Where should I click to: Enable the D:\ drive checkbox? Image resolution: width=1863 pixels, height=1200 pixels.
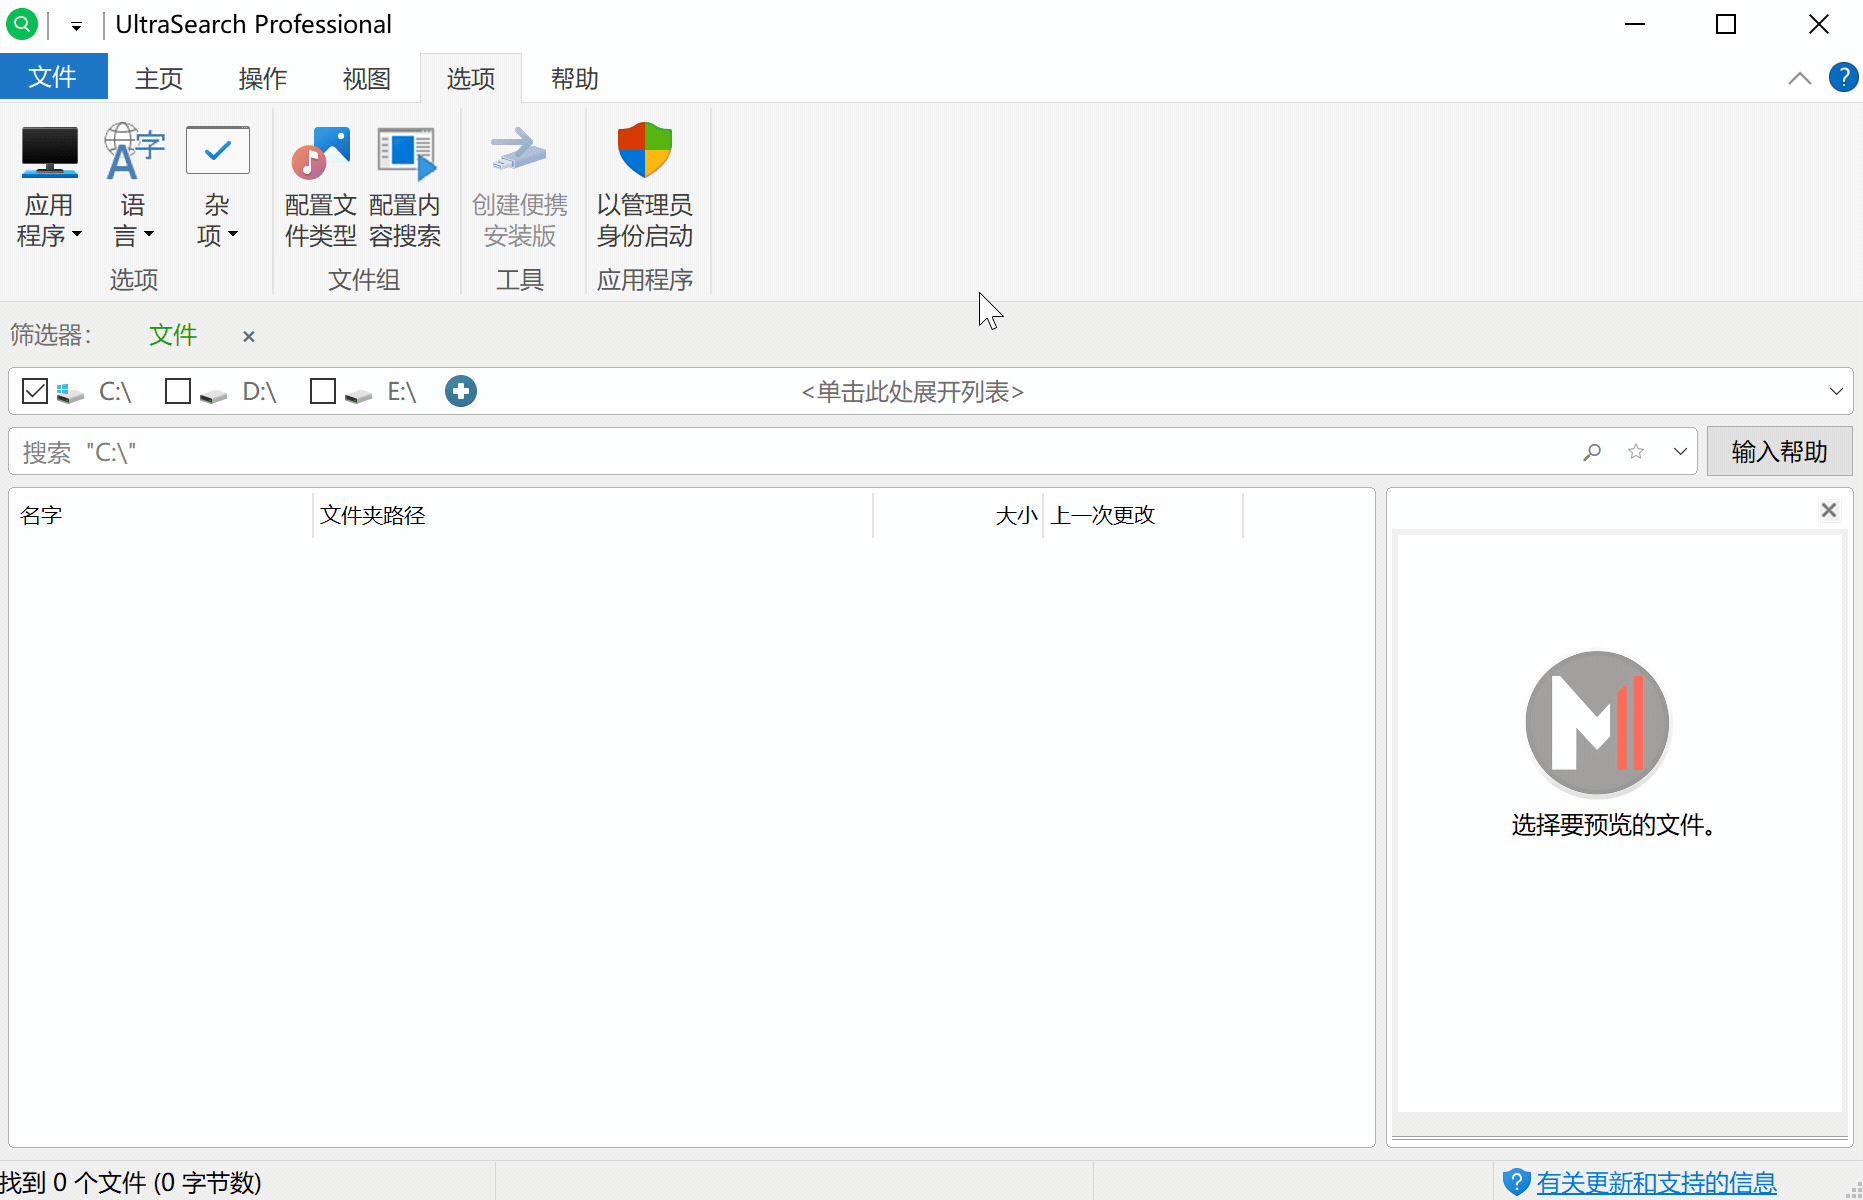click(178, 391)
